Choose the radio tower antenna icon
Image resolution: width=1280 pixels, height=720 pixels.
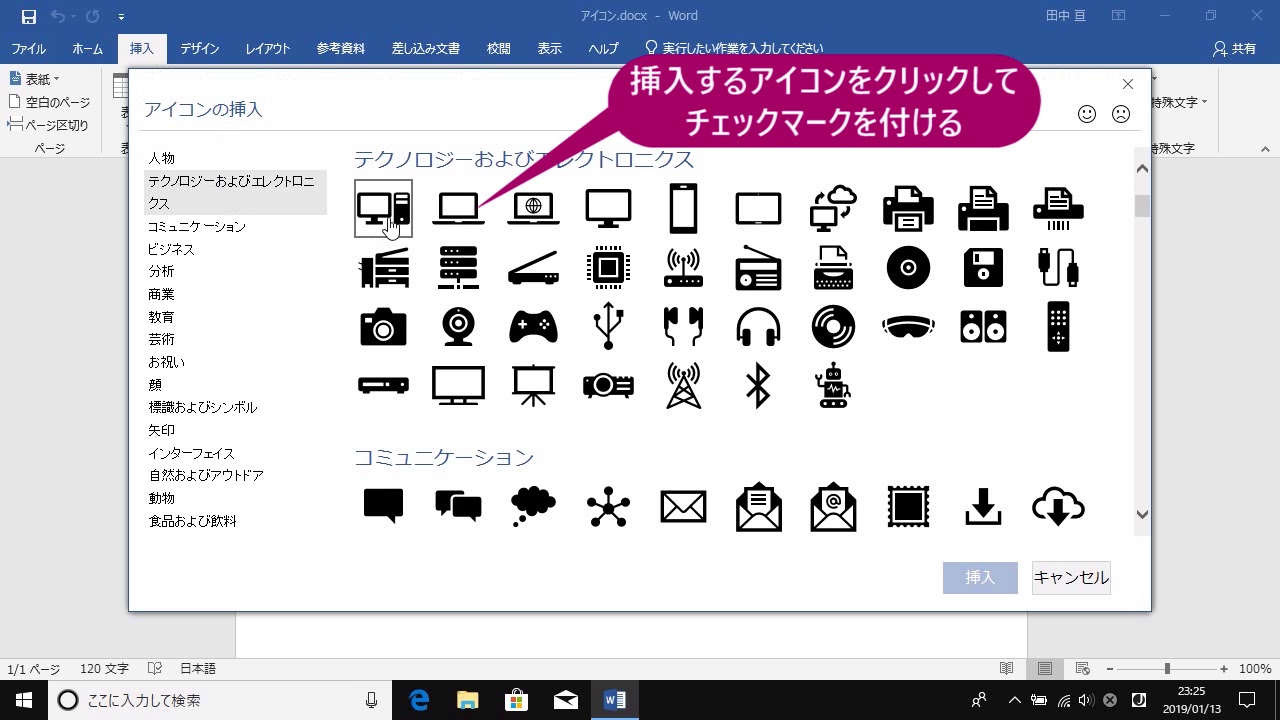point(683,385)
